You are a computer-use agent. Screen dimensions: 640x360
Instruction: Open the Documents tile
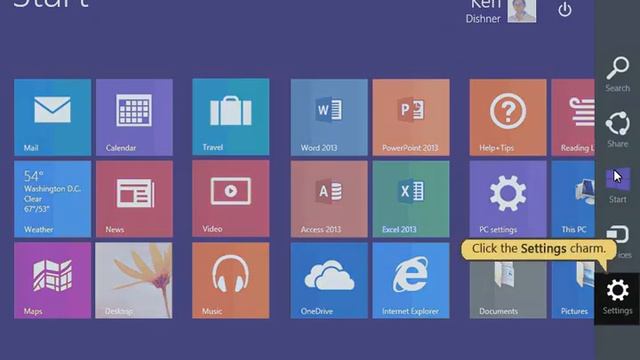coord(508,290)
